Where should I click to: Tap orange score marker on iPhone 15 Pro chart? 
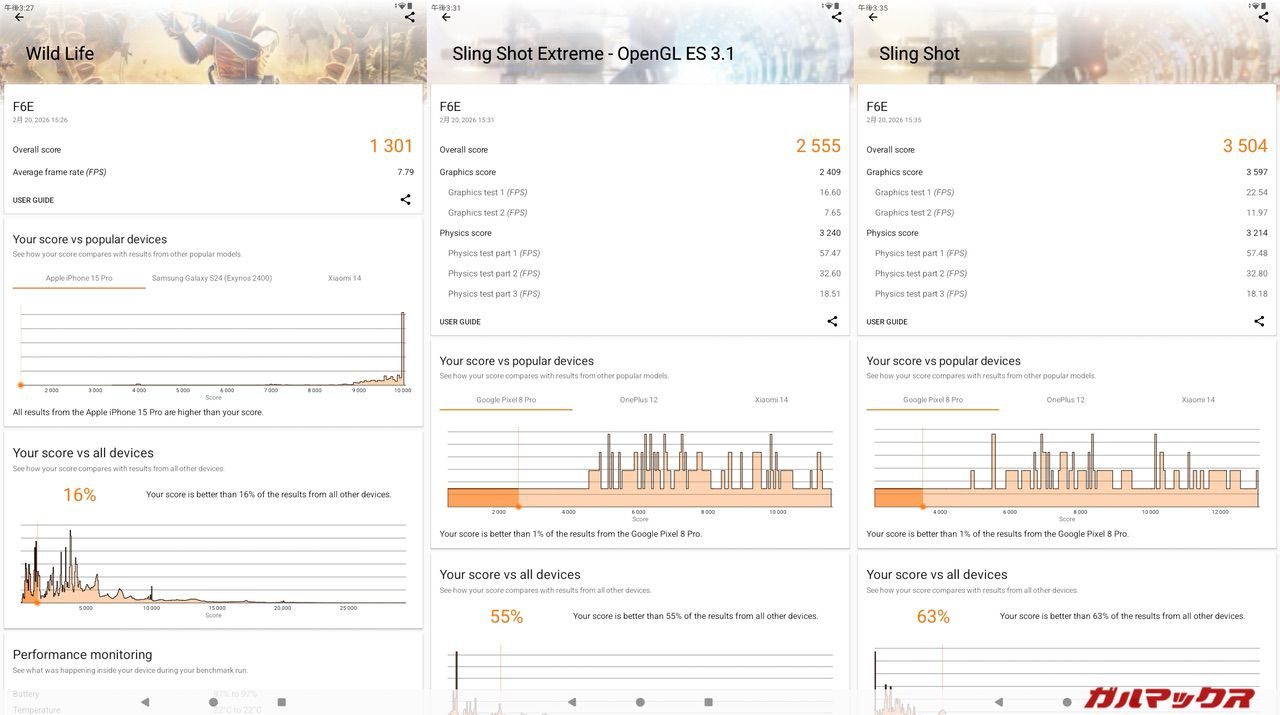coord(21,385)
